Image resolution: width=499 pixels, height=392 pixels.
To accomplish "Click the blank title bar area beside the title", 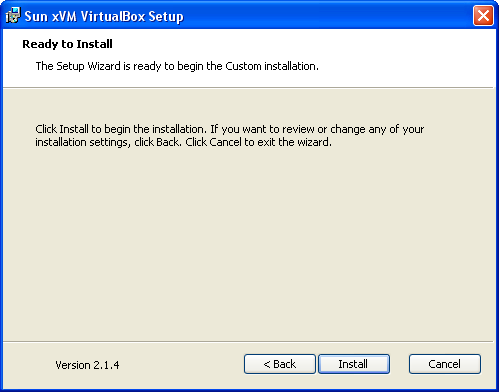I will (327, 16).
